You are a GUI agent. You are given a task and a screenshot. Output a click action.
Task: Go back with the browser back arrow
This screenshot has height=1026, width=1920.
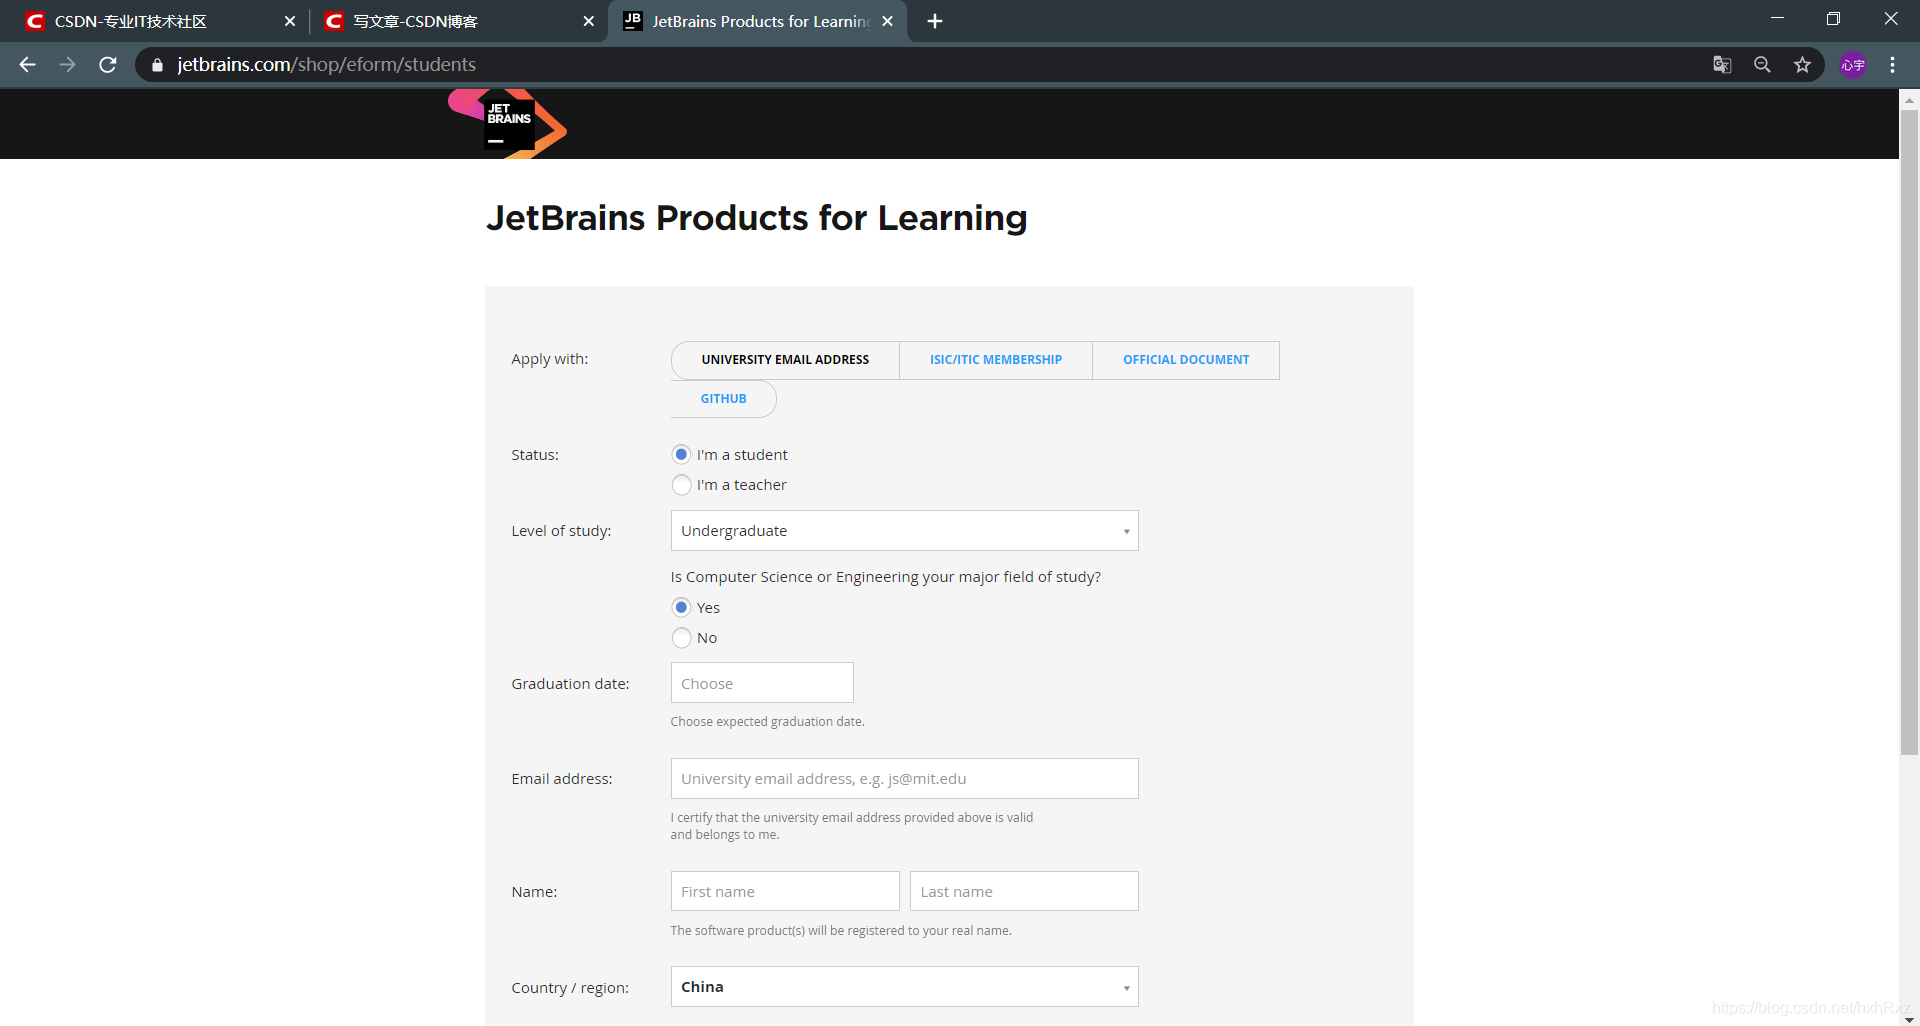[x=27, y=65]
